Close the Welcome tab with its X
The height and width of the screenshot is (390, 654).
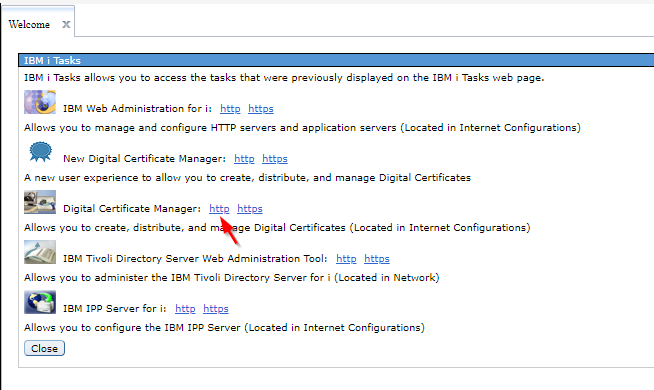click(x=66, y=25)
